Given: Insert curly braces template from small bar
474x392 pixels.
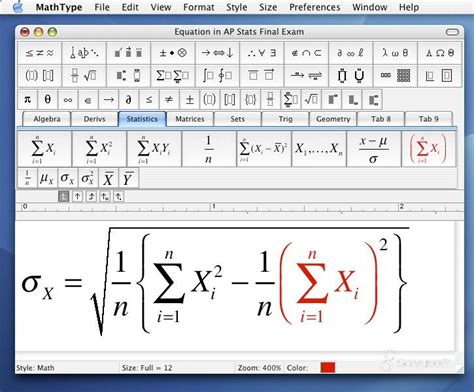Looking at the screenshot, I should [x=250, y=99].
